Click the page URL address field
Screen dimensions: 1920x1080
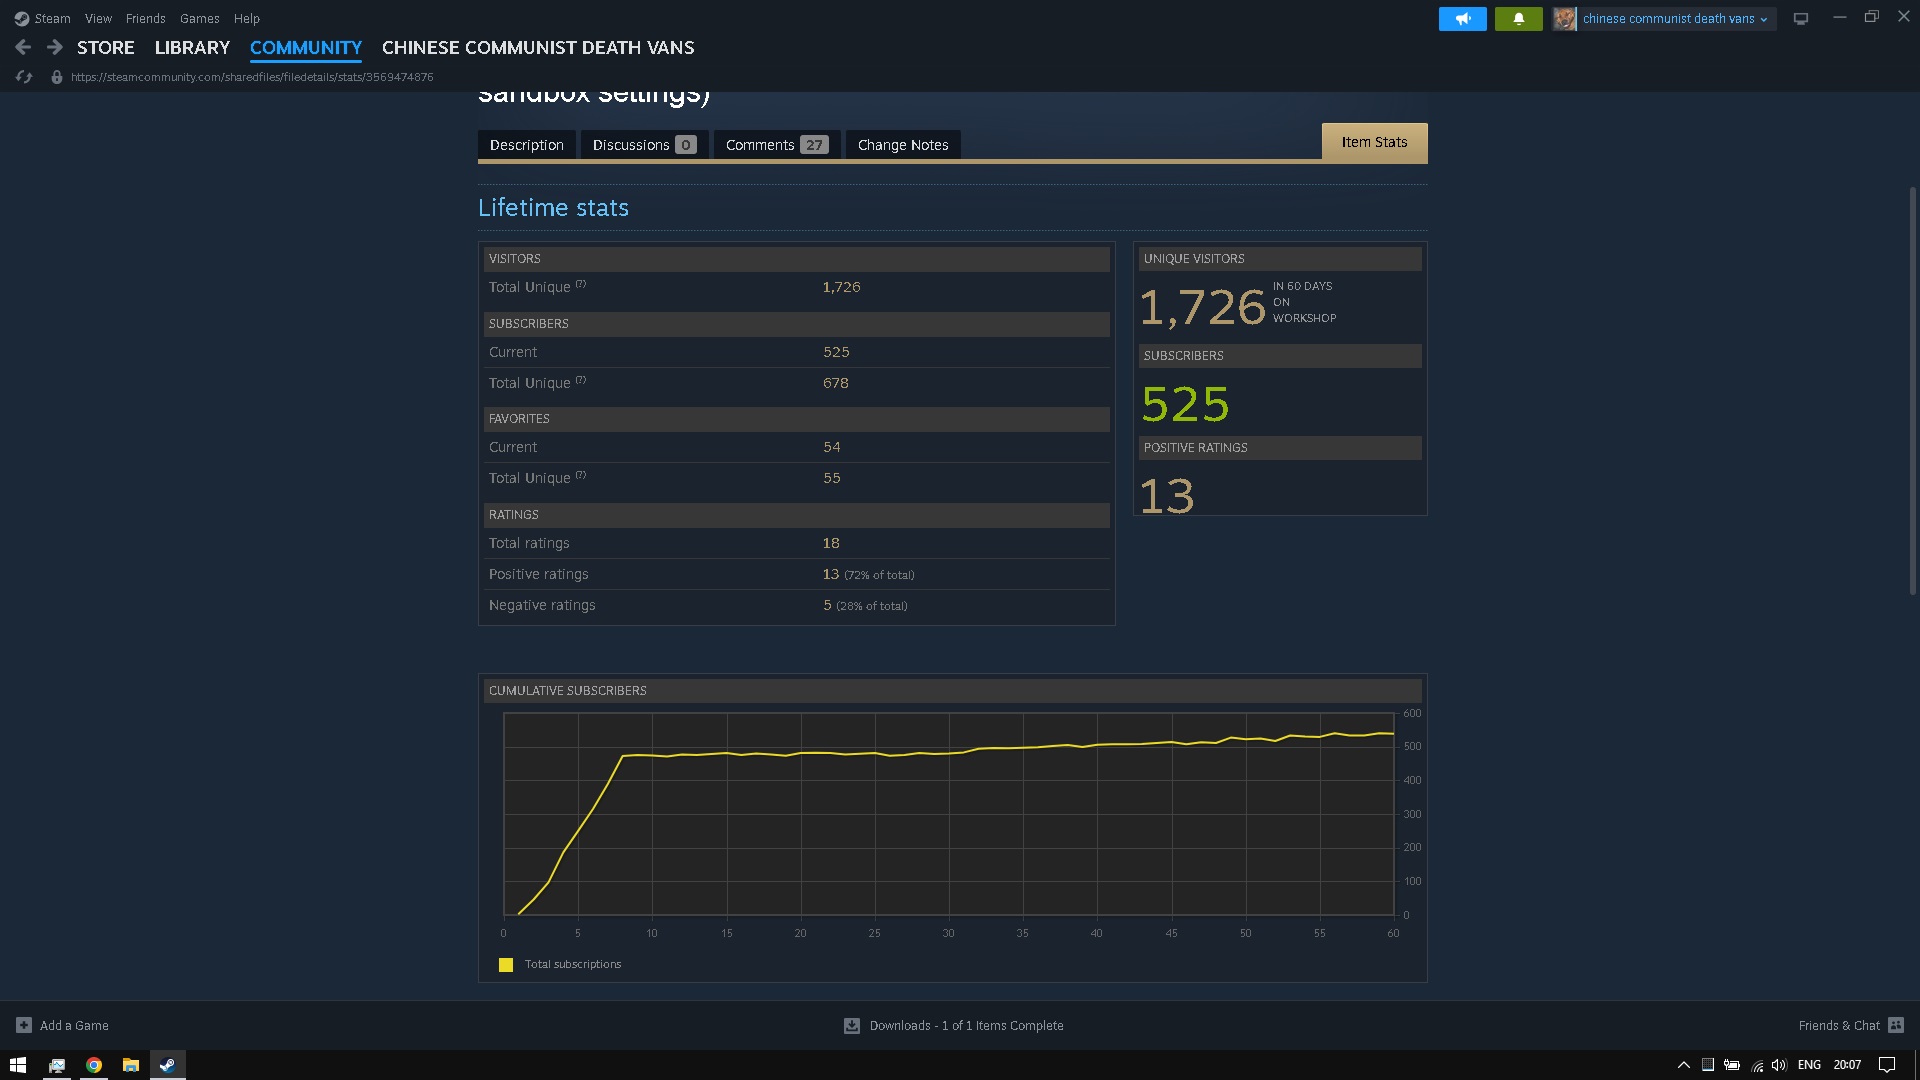tap(252, 77)
